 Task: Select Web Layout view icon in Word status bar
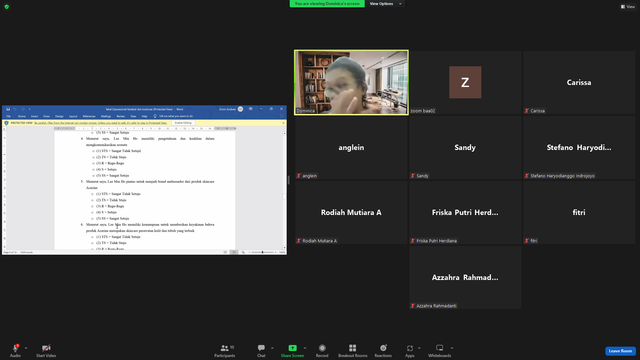[x=243, y=252]
